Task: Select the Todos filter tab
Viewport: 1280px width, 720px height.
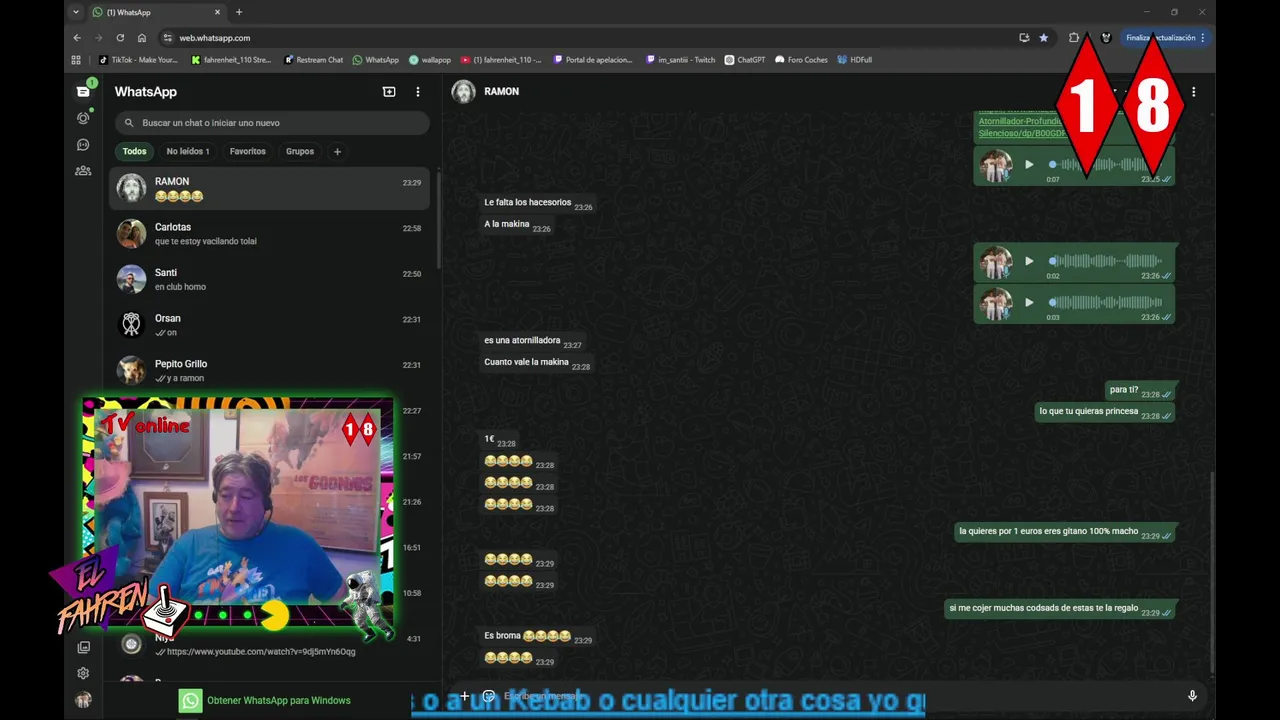Action: [134, 152]
